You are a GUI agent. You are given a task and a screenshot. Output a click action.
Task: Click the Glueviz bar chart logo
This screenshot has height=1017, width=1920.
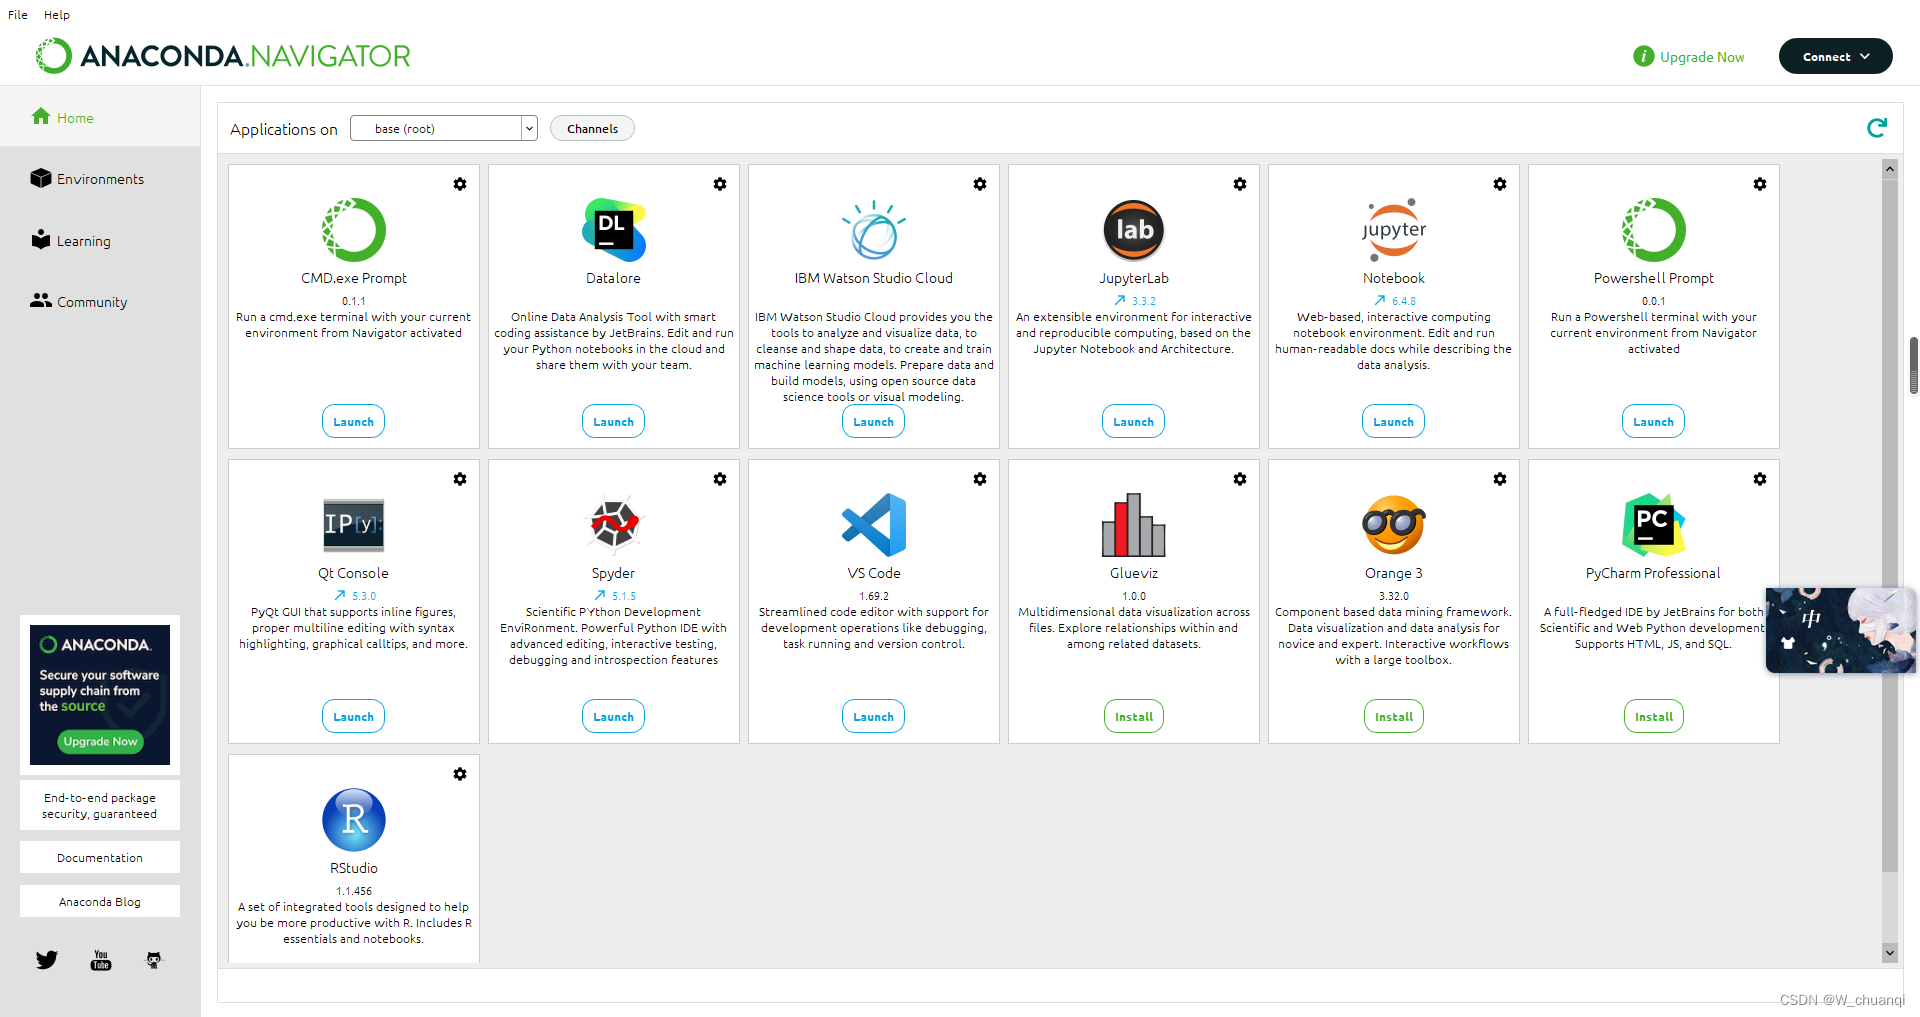(x=1134, y=525)
